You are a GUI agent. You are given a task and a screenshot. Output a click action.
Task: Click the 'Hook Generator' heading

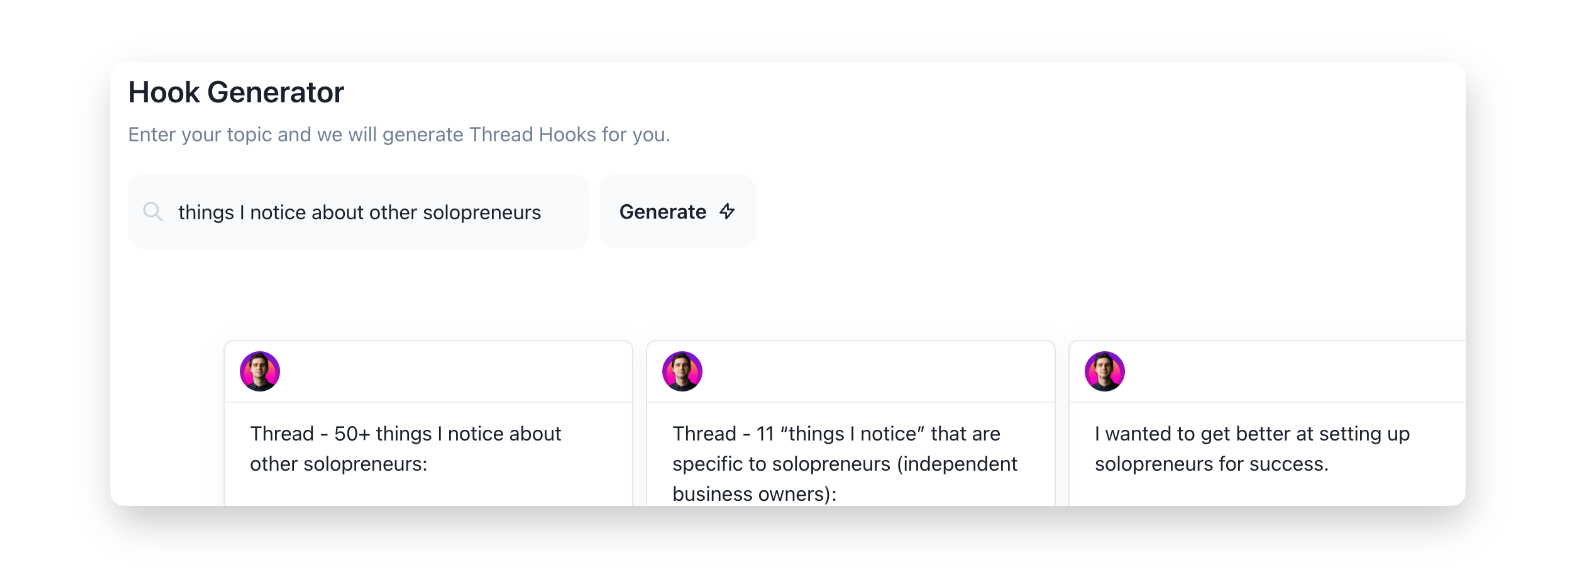[x=236, y=92]
